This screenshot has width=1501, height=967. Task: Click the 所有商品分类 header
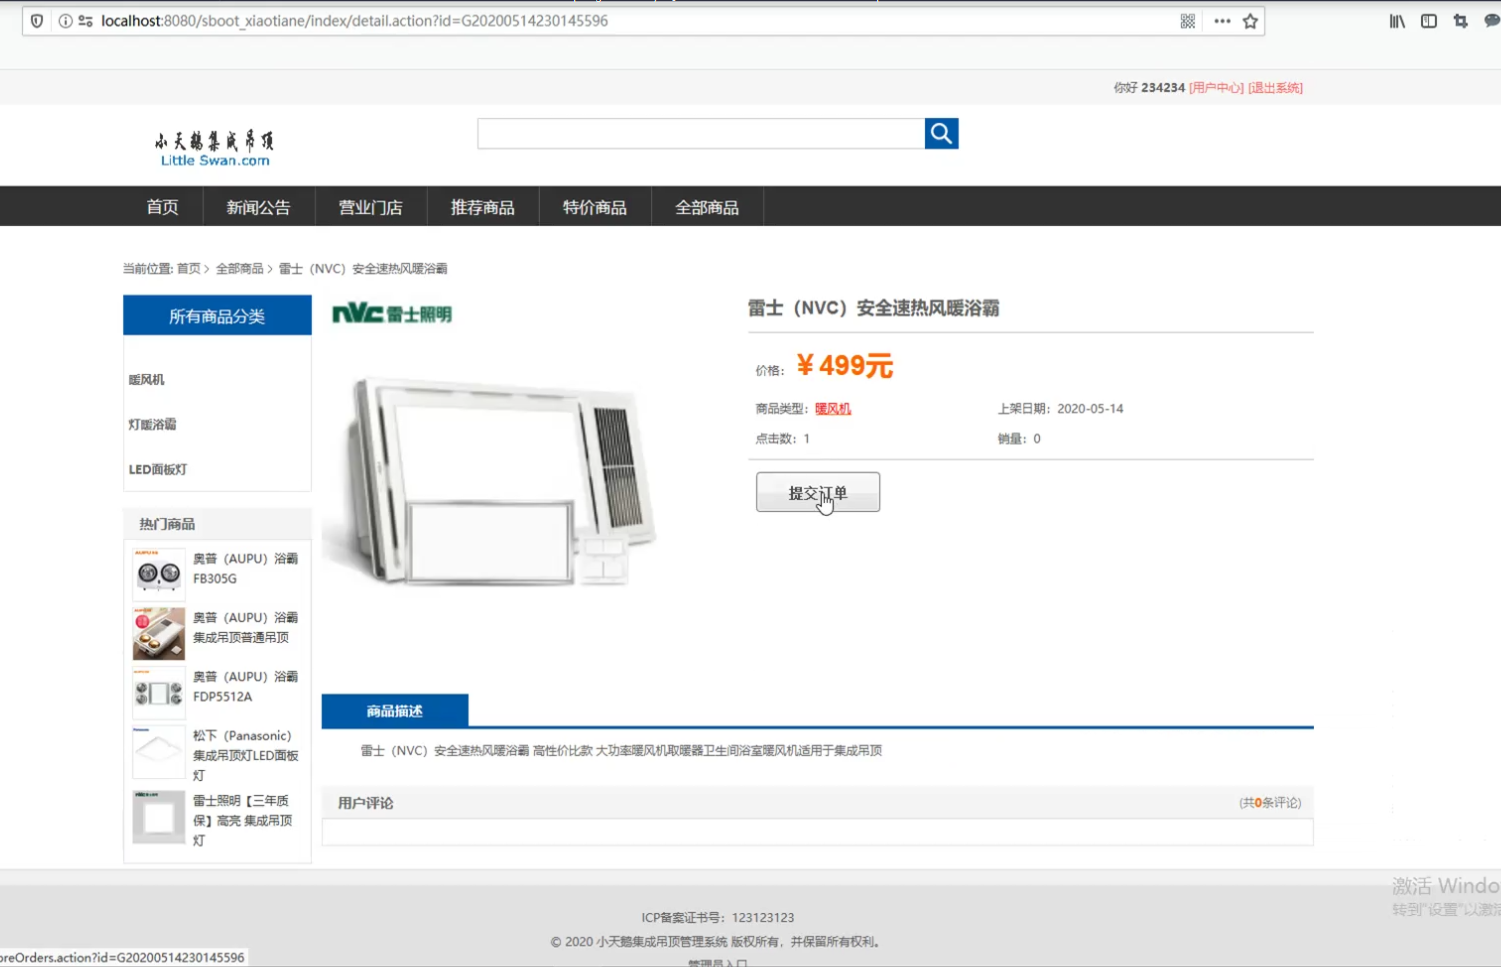pyautogui.click(x=217, y=316)
